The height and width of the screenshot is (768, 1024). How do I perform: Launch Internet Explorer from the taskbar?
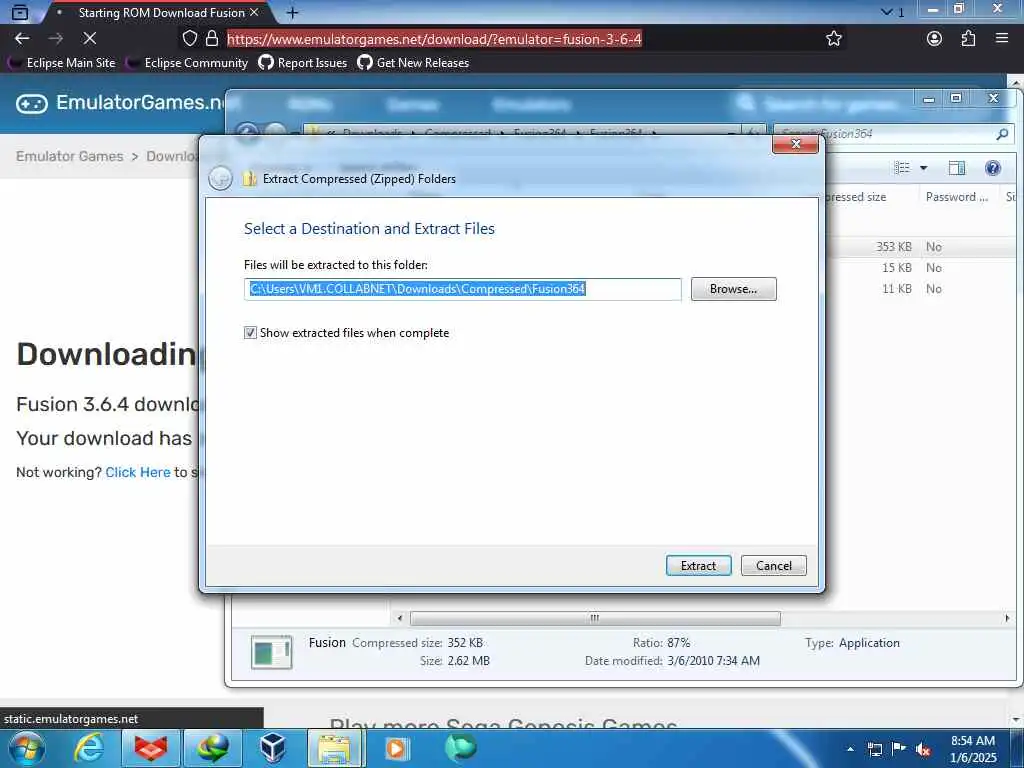pyautogui.click(x=89, y=748)
